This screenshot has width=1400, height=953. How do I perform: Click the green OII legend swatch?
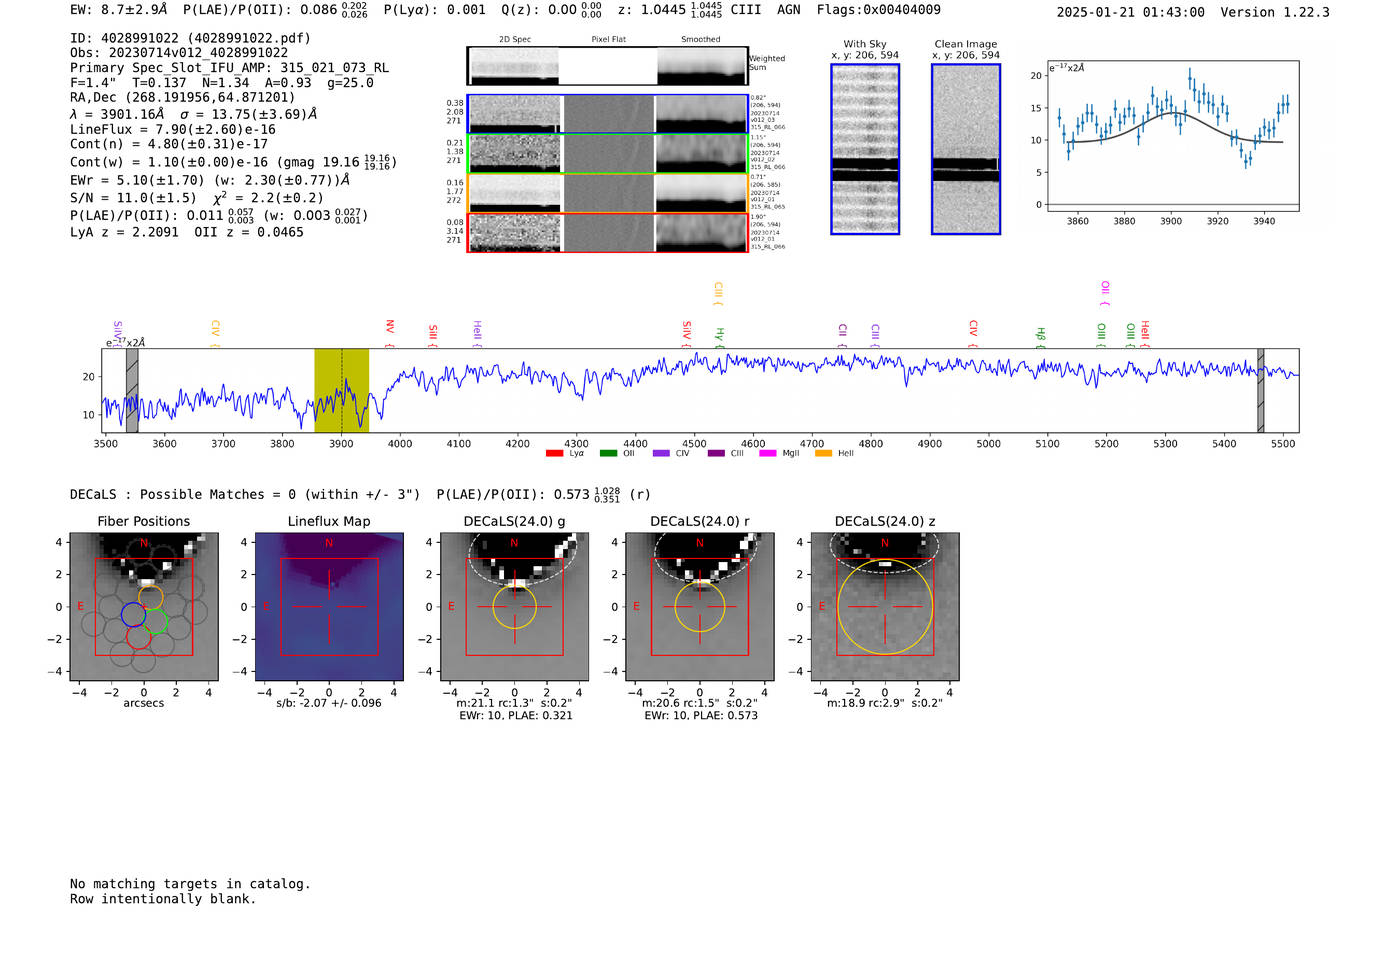coord(608,454)
